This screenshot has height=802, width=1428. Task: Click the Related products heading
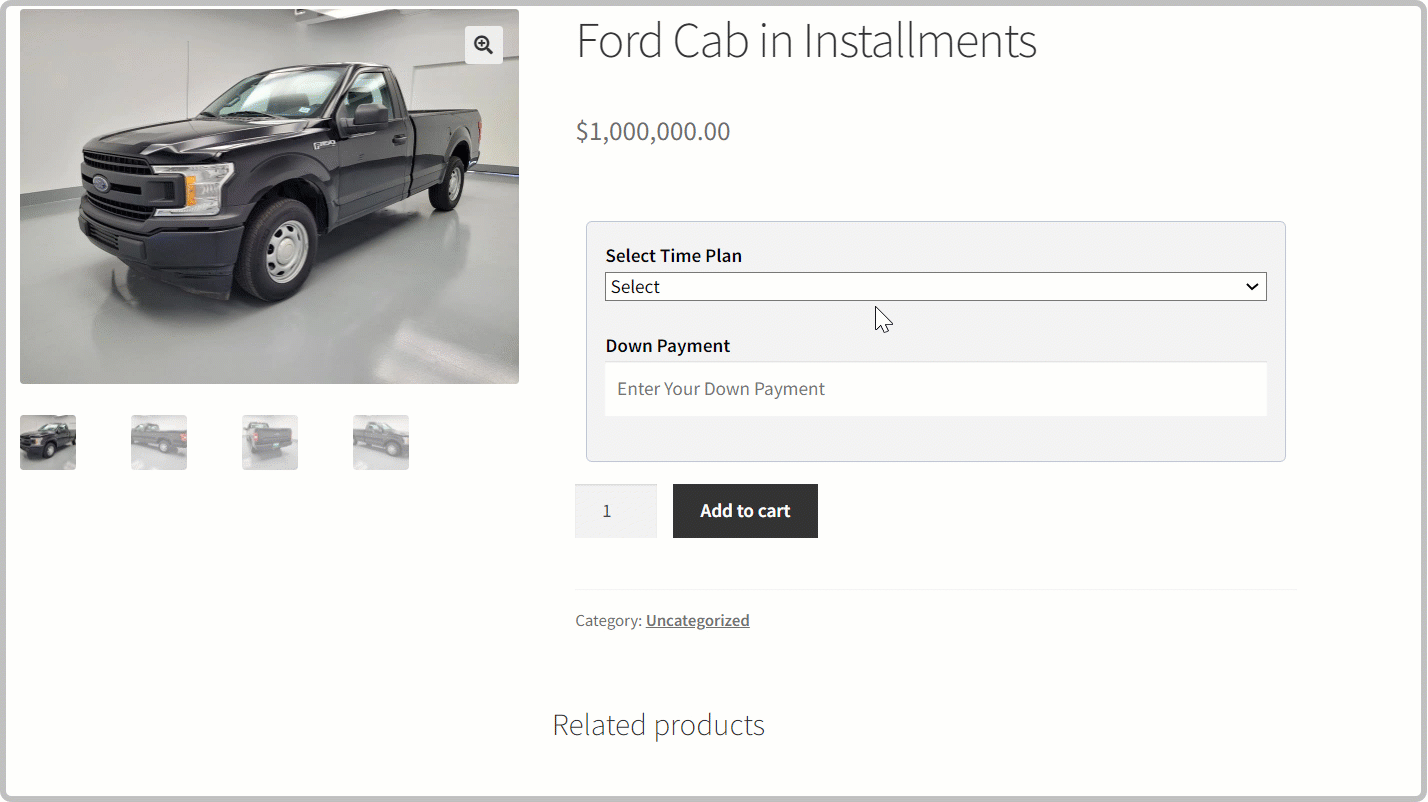[x=658, y=725]
